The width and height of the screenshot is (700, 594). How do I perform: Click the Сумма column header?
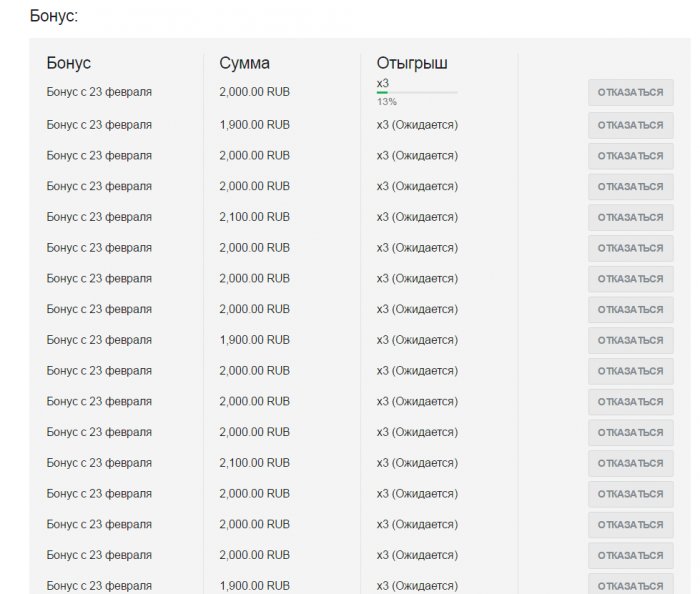tap(244, 63)
